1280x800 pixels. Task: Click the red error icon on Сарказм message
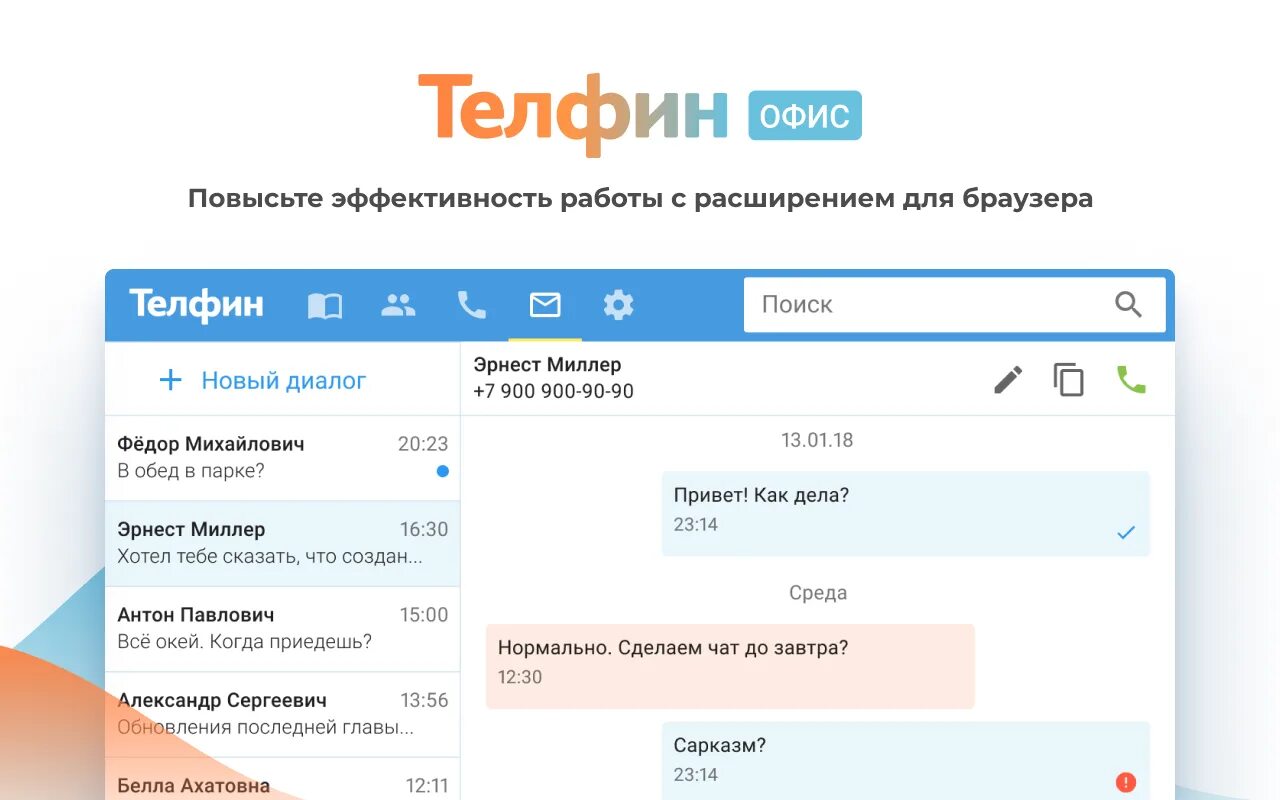(1126, 782)
